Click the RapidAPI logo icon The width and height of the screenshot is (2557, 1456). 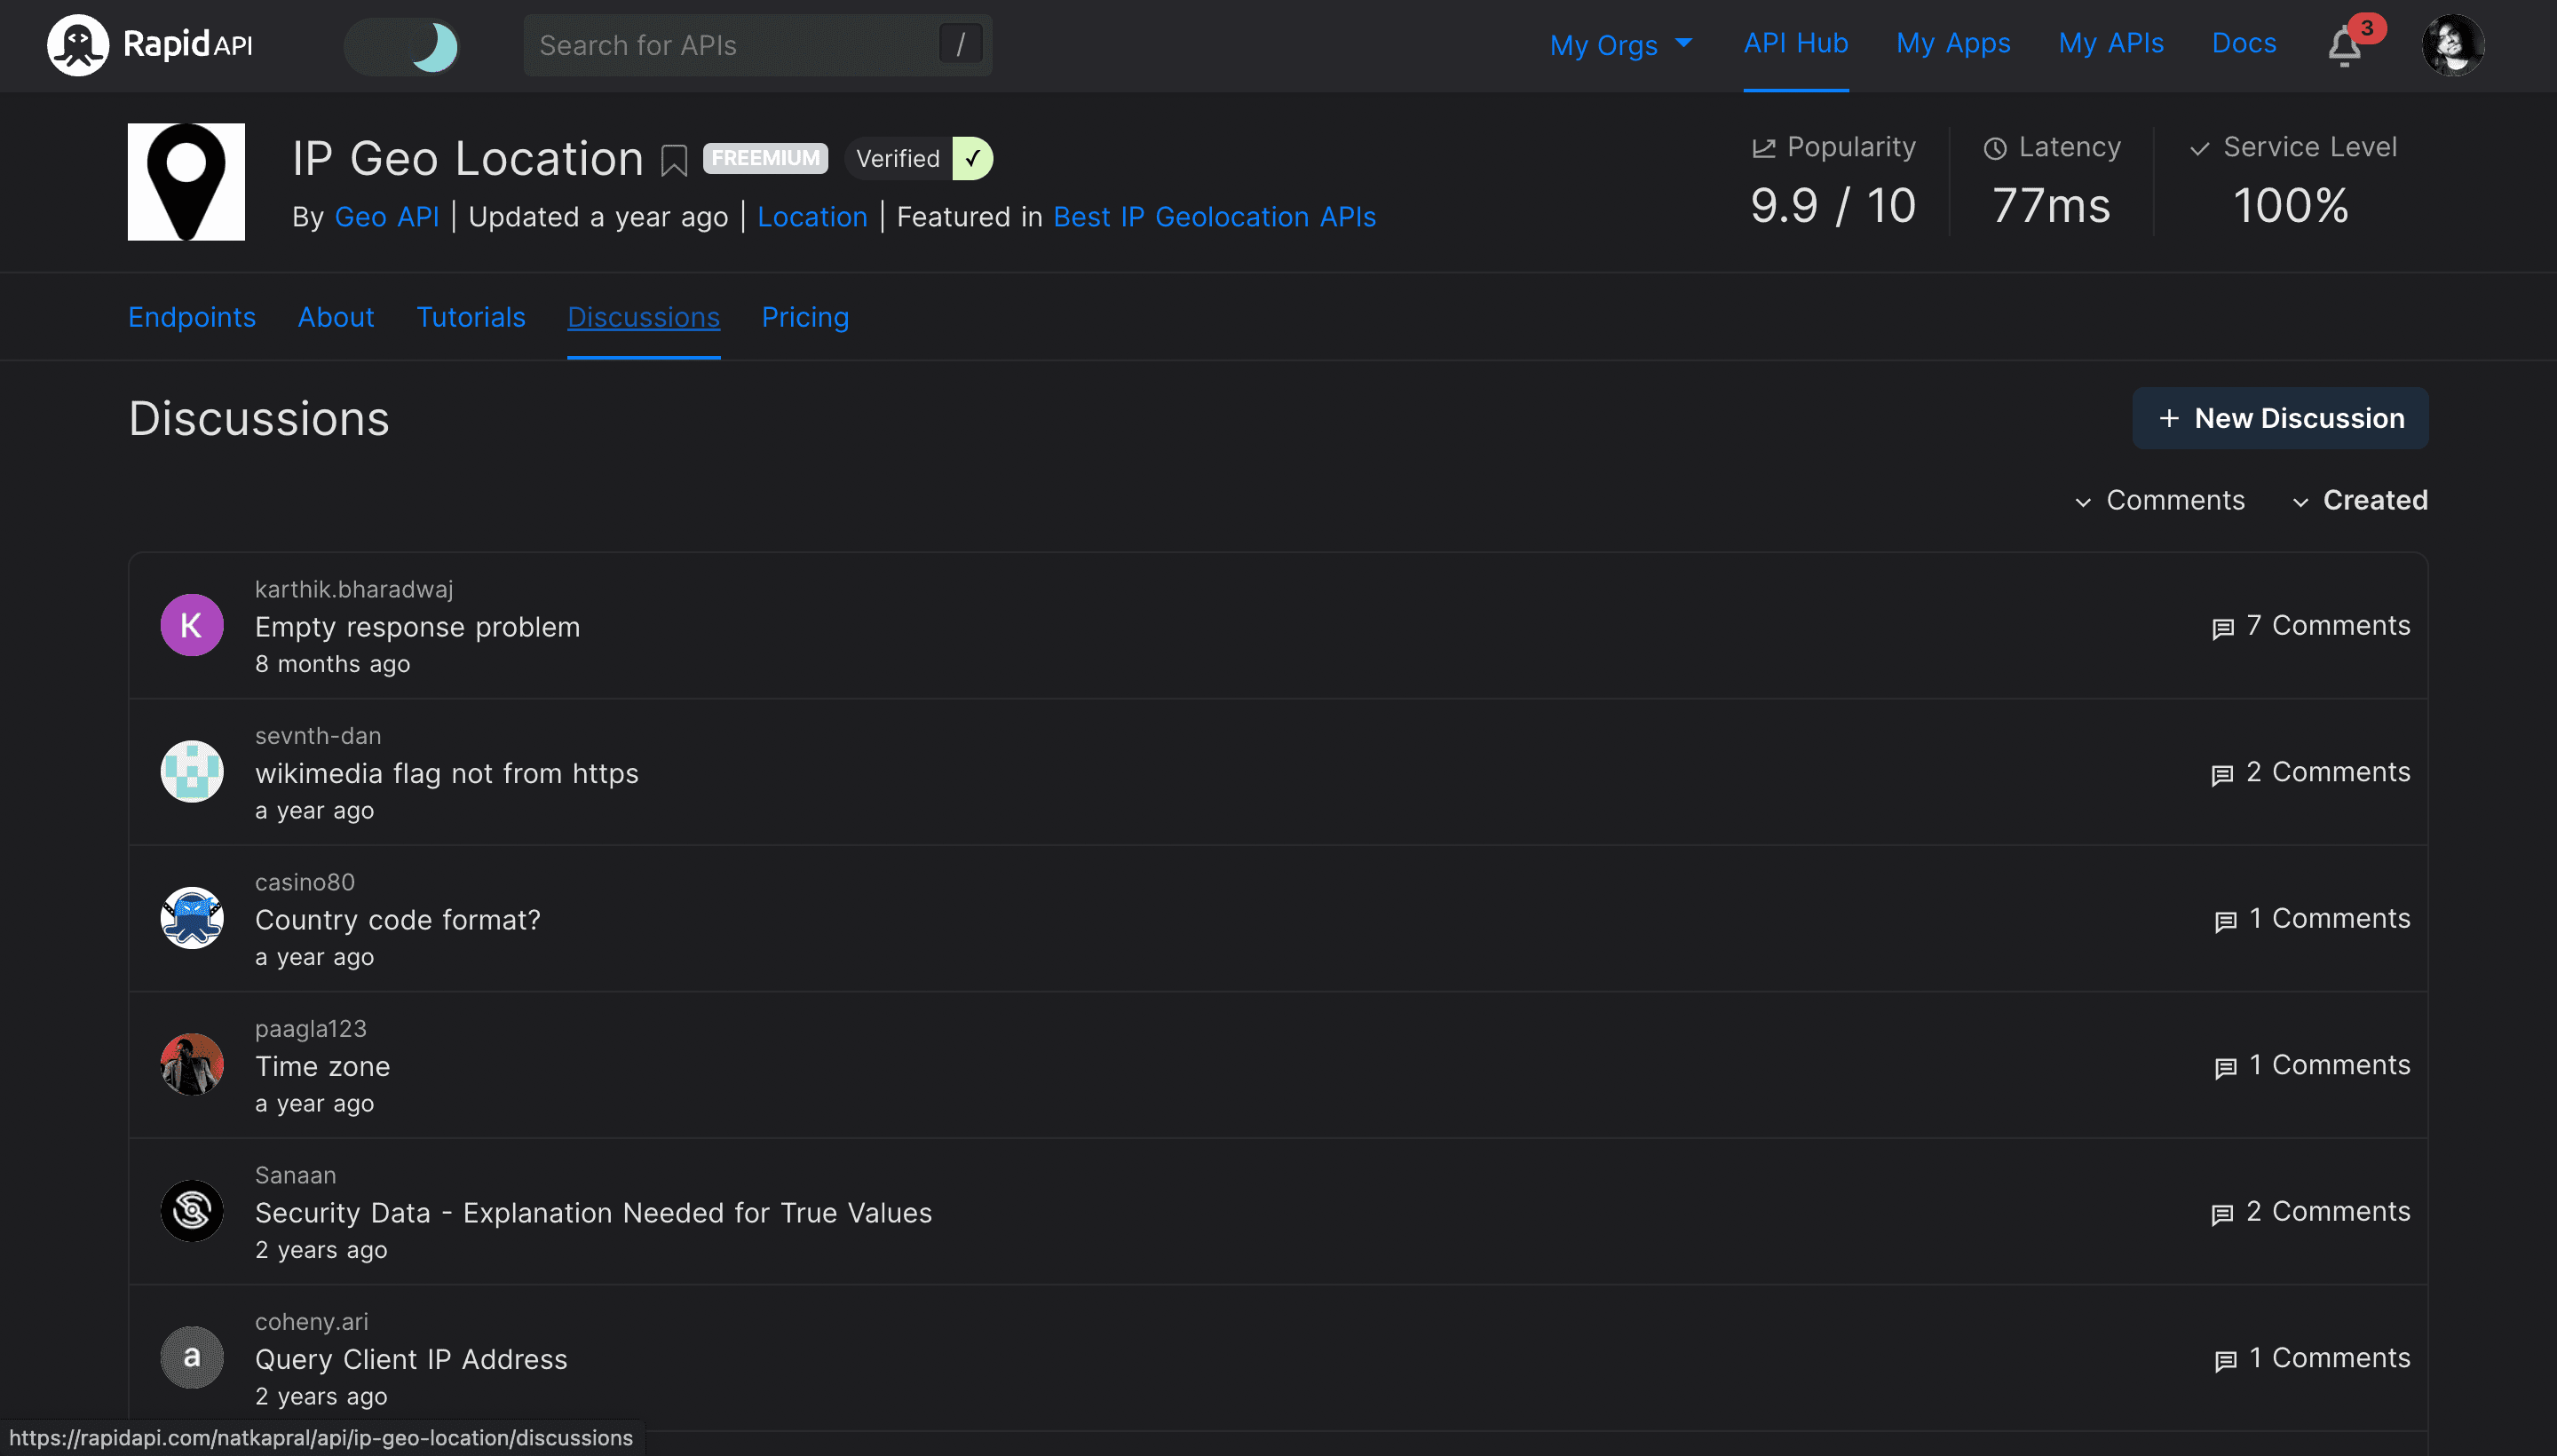click(77, 45)
